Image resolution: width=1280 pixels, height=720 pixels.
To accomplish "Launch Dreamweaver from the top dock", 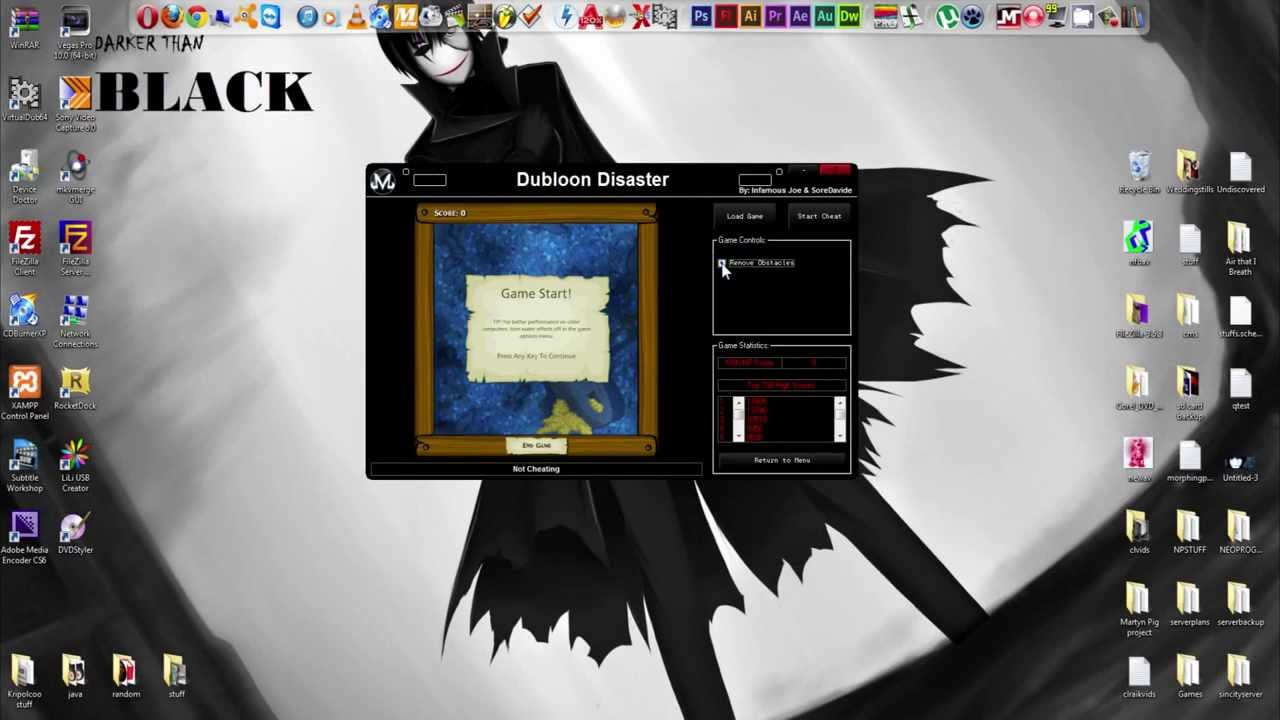I will (850, 17).
